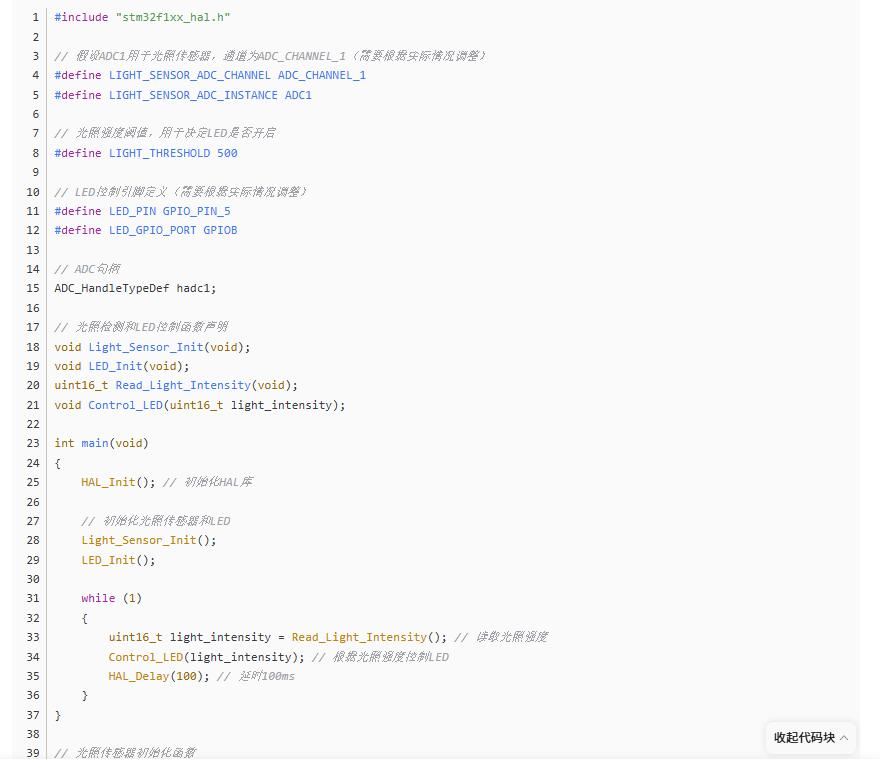
Task: Click the ADC_CHANNEL_1 value on line 4
Action: [x=321, y=75]
